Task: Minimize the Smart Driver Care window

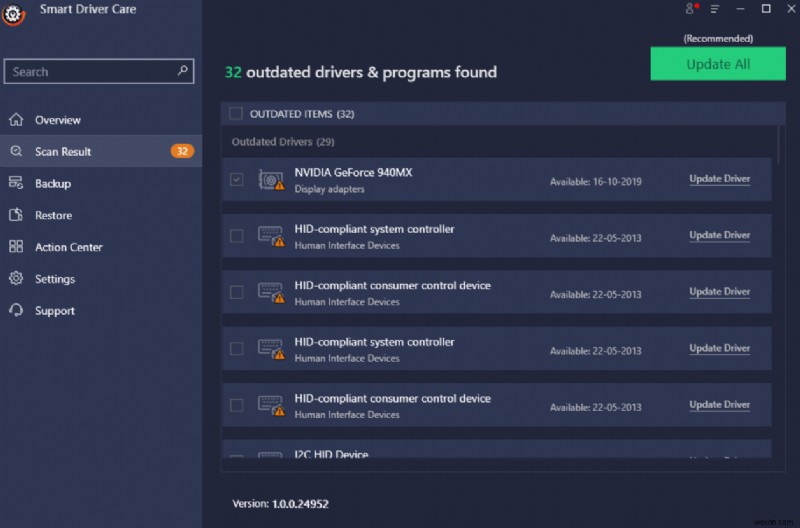Action: (x=740, y=9)
